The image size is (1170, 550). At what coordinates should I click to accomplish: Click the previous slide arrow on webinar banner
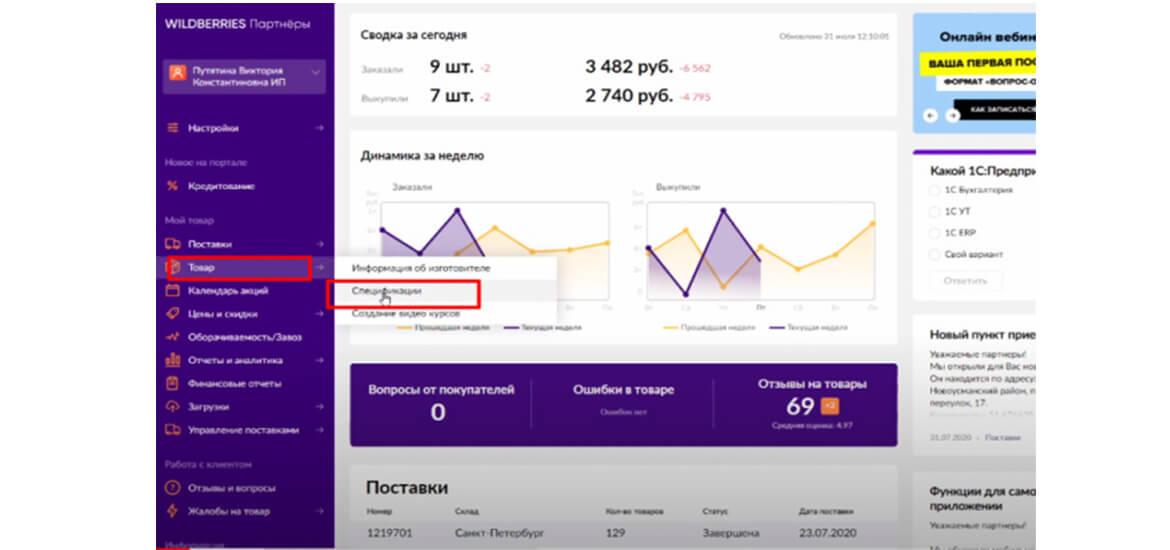coord(930,115)
